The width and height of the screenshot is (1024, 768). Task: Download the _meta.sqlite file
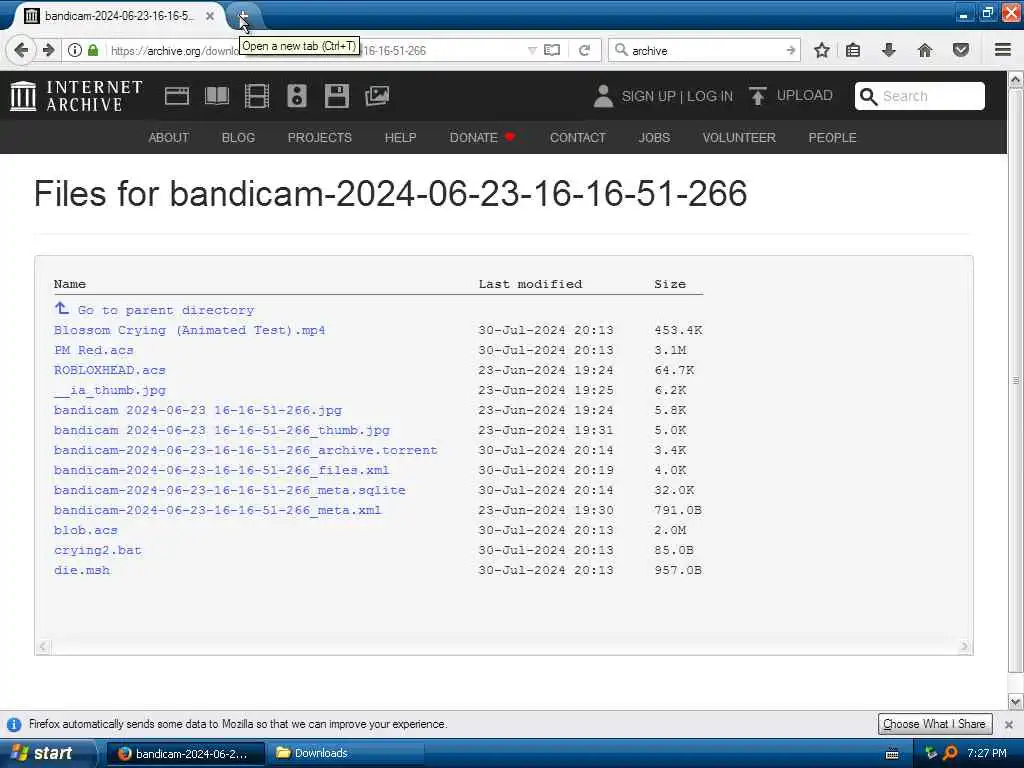click(x=230, y=490)
